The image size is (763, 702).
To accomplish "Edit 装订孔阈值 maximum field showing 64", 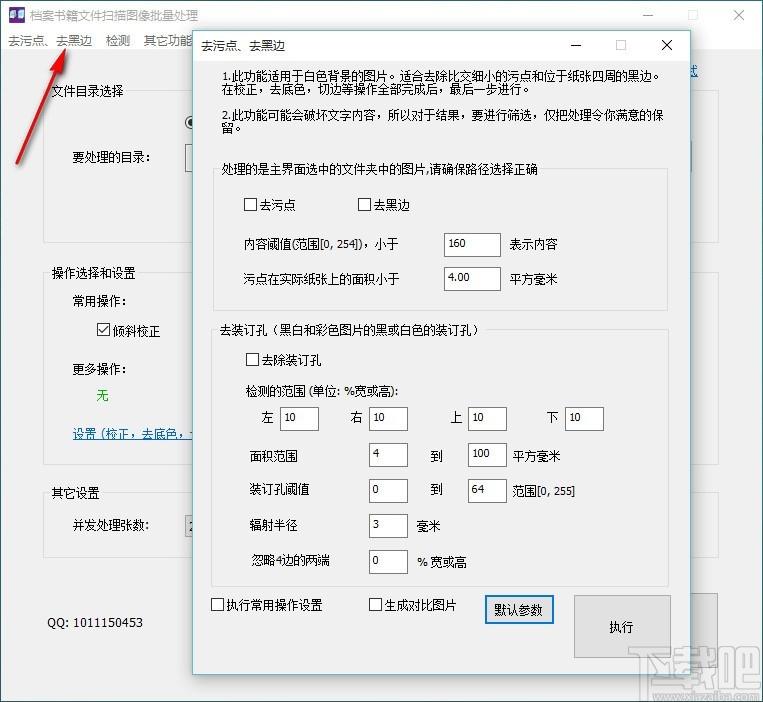I will [x=487, y=490].
